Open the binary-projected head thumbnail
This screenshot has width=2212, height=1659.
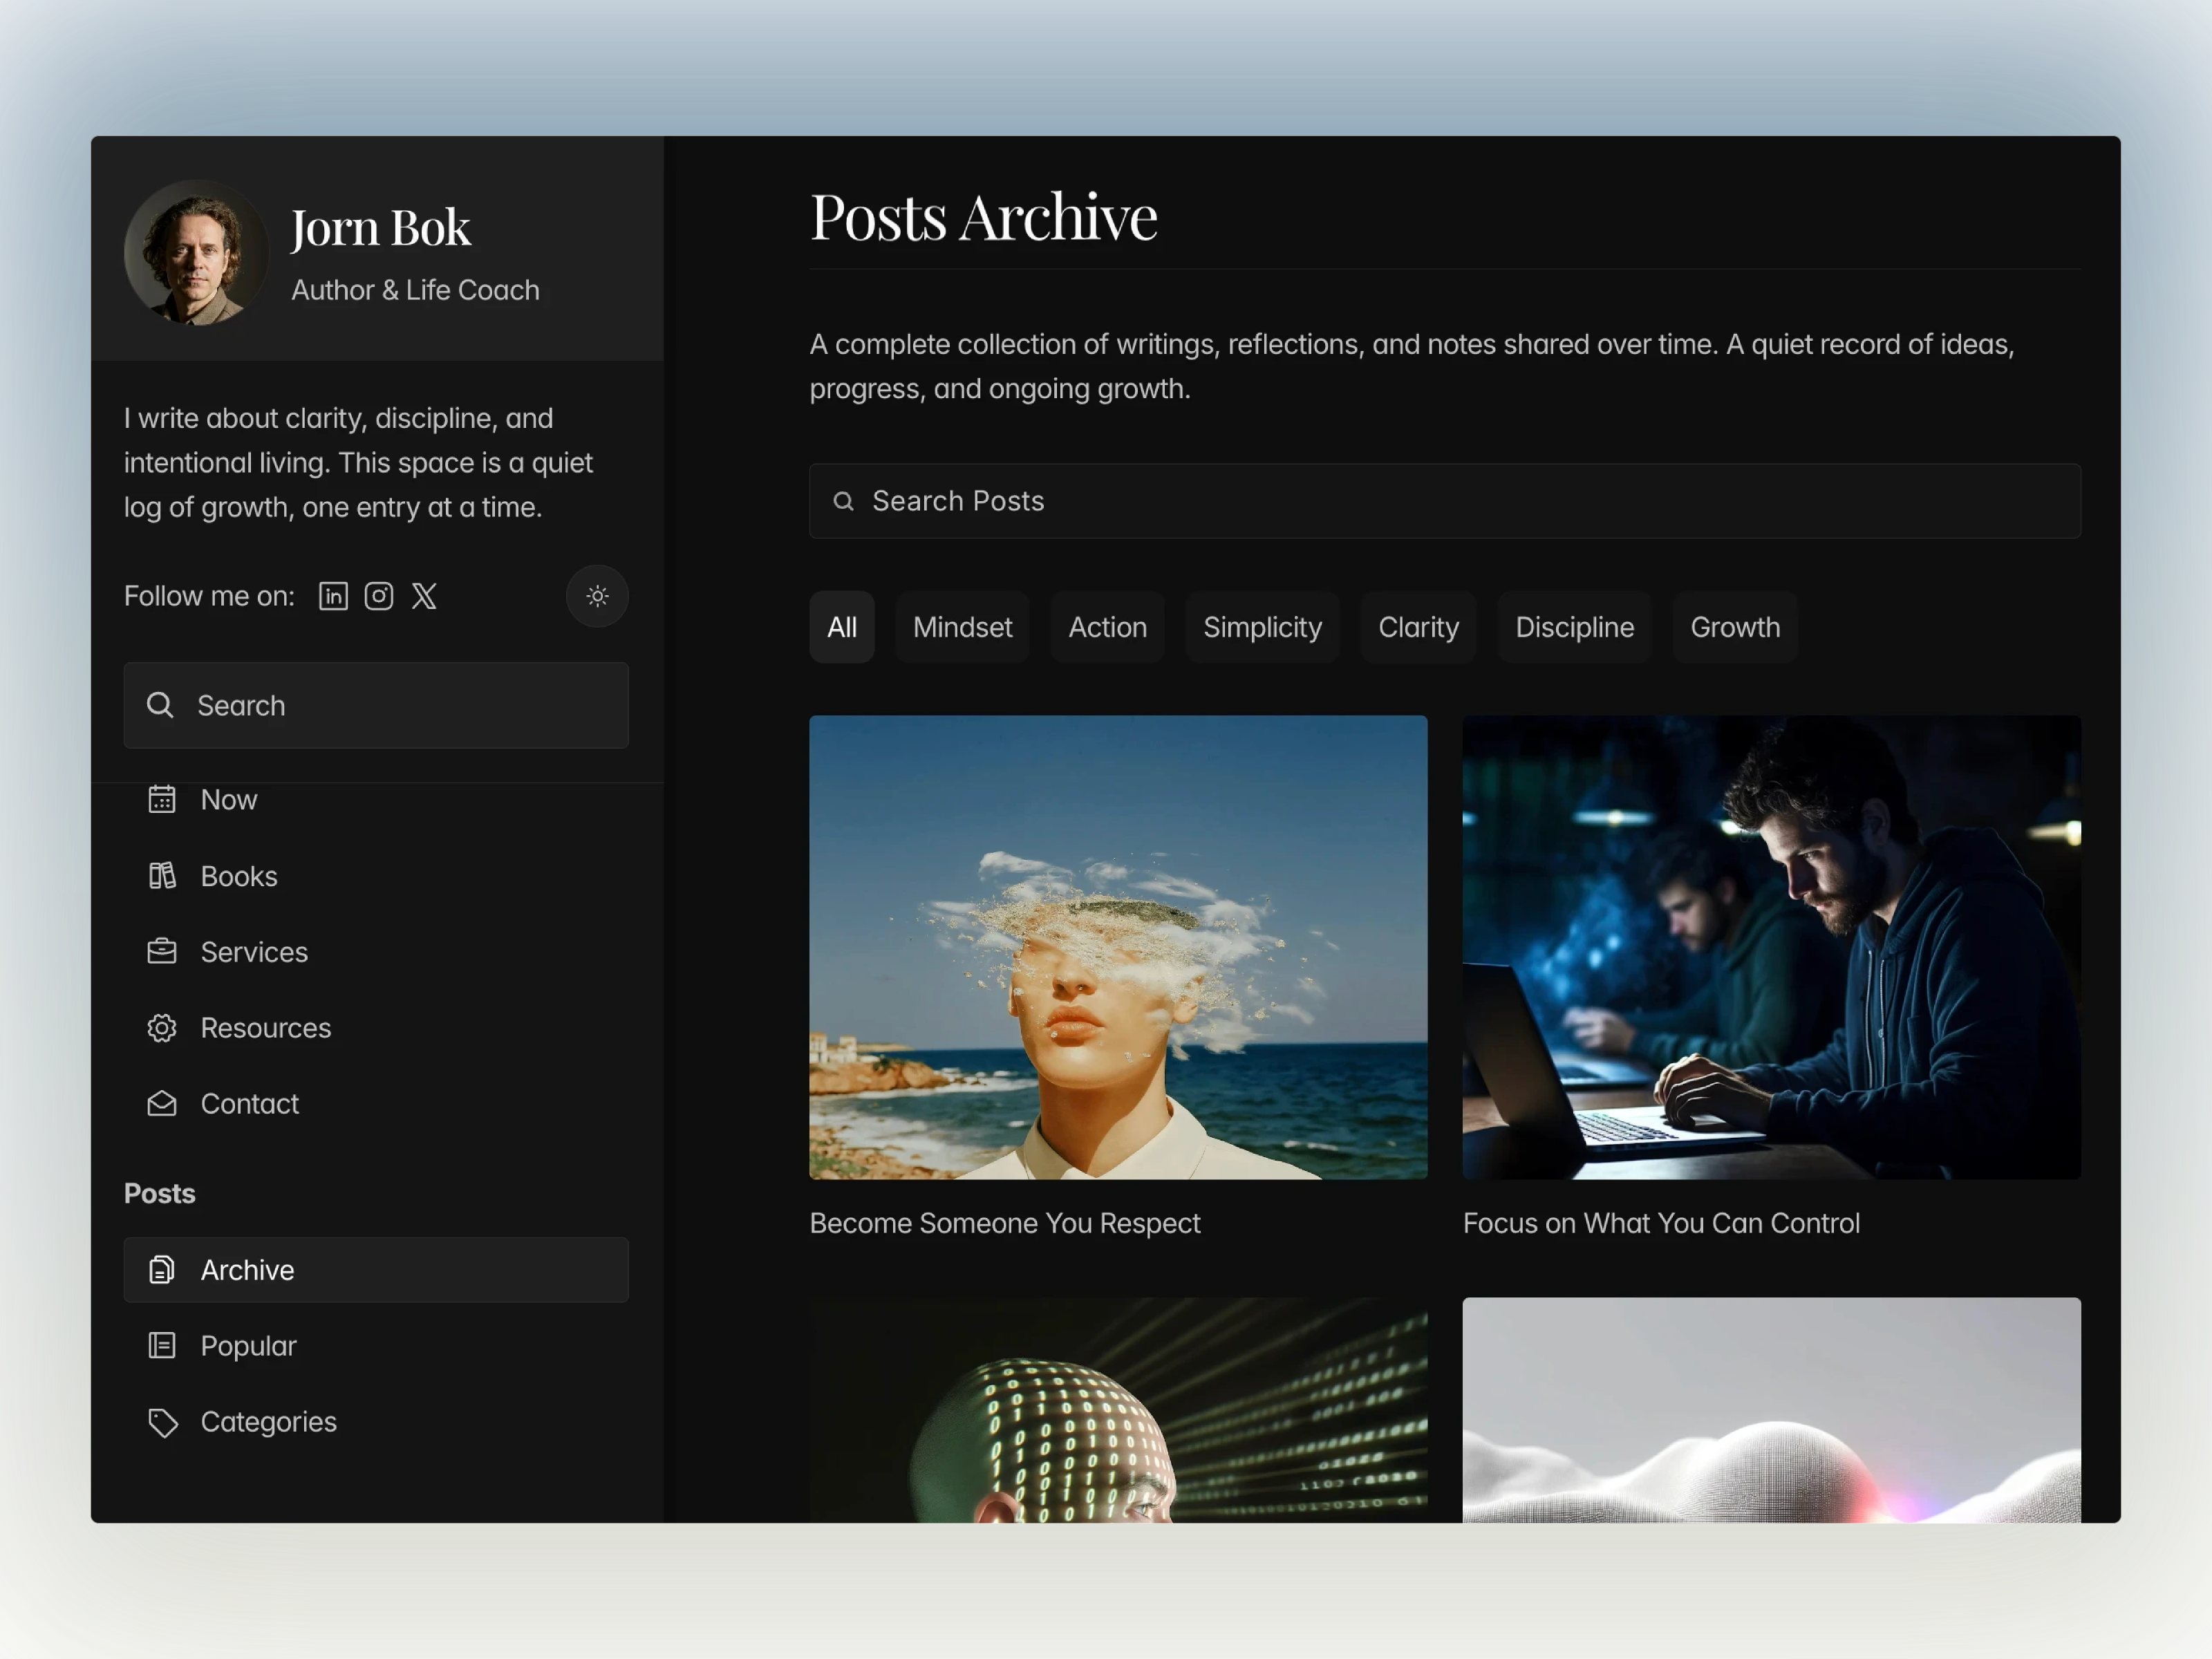coord(1118,1410)
